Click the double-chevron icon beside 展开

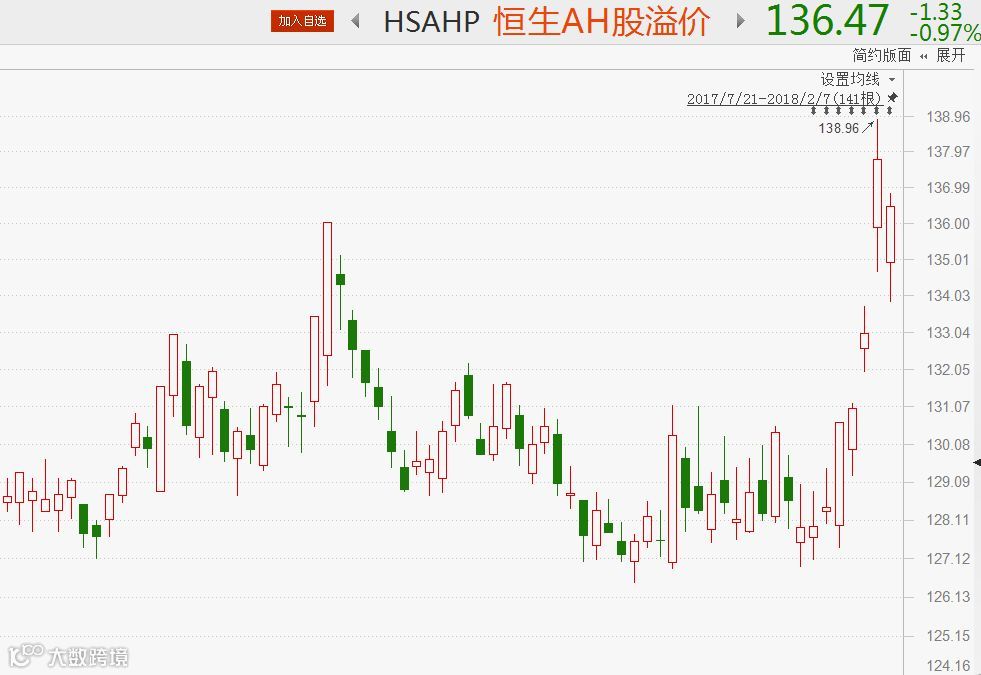click(923, 56)
